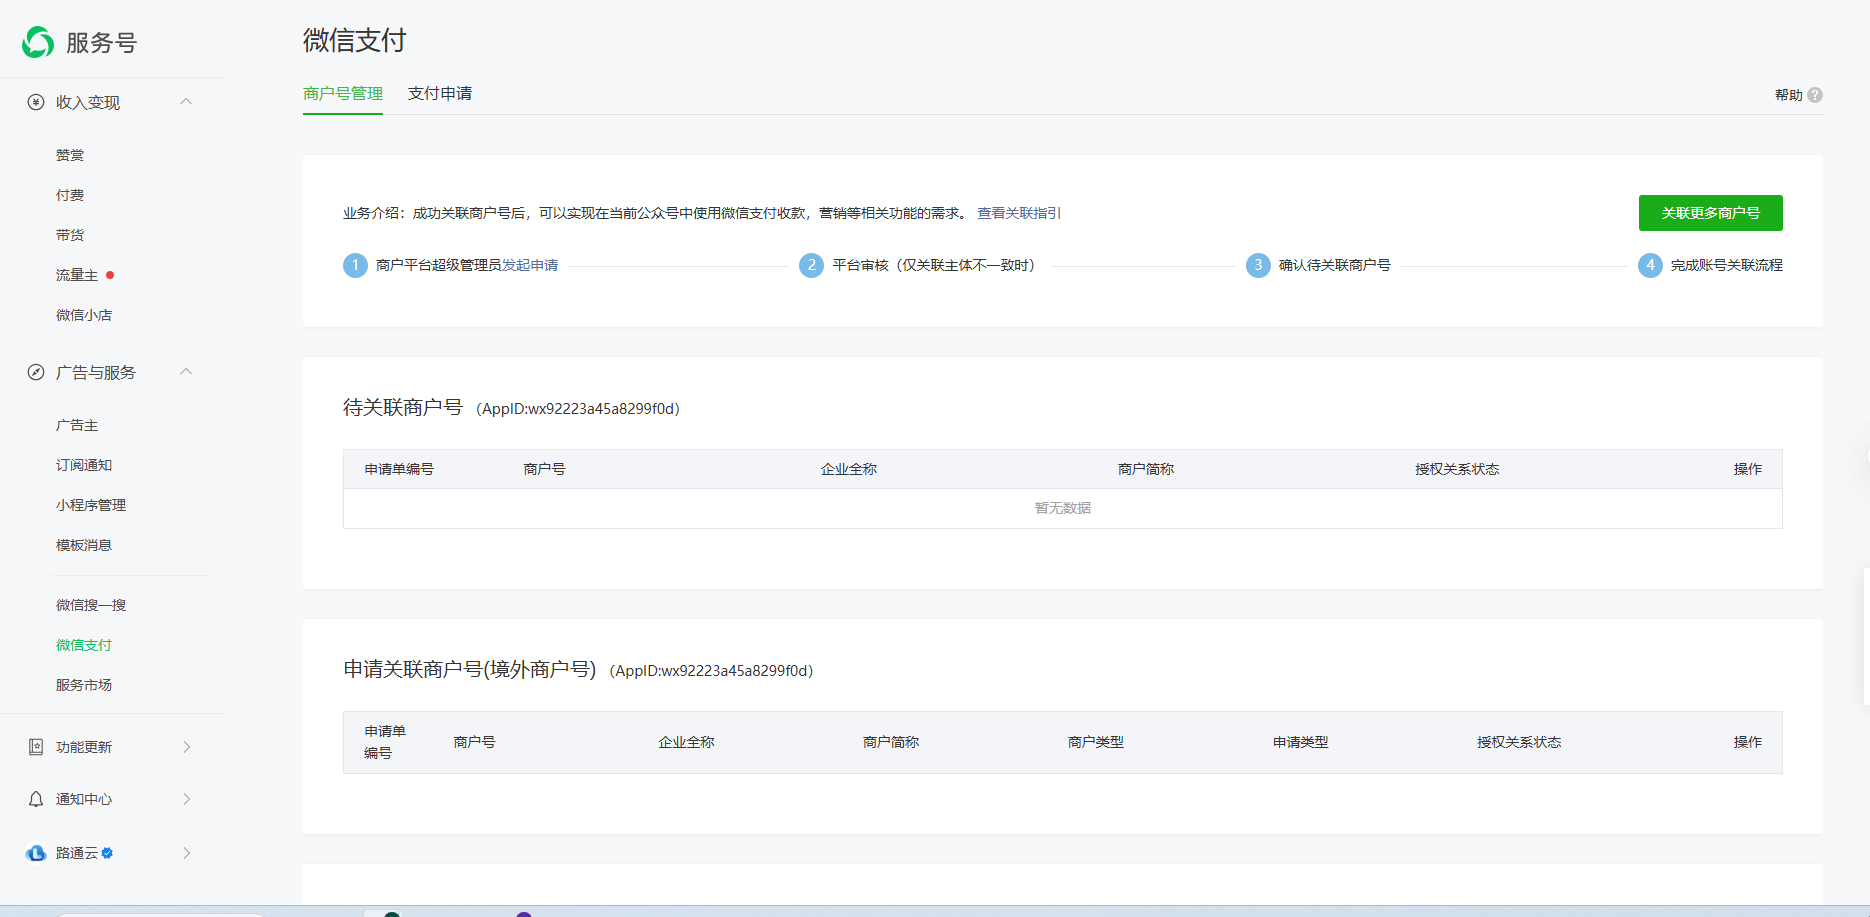This screenshot has height=917, width=1870.
Task: Click the 服务号 title text
Action: point(101,43)
